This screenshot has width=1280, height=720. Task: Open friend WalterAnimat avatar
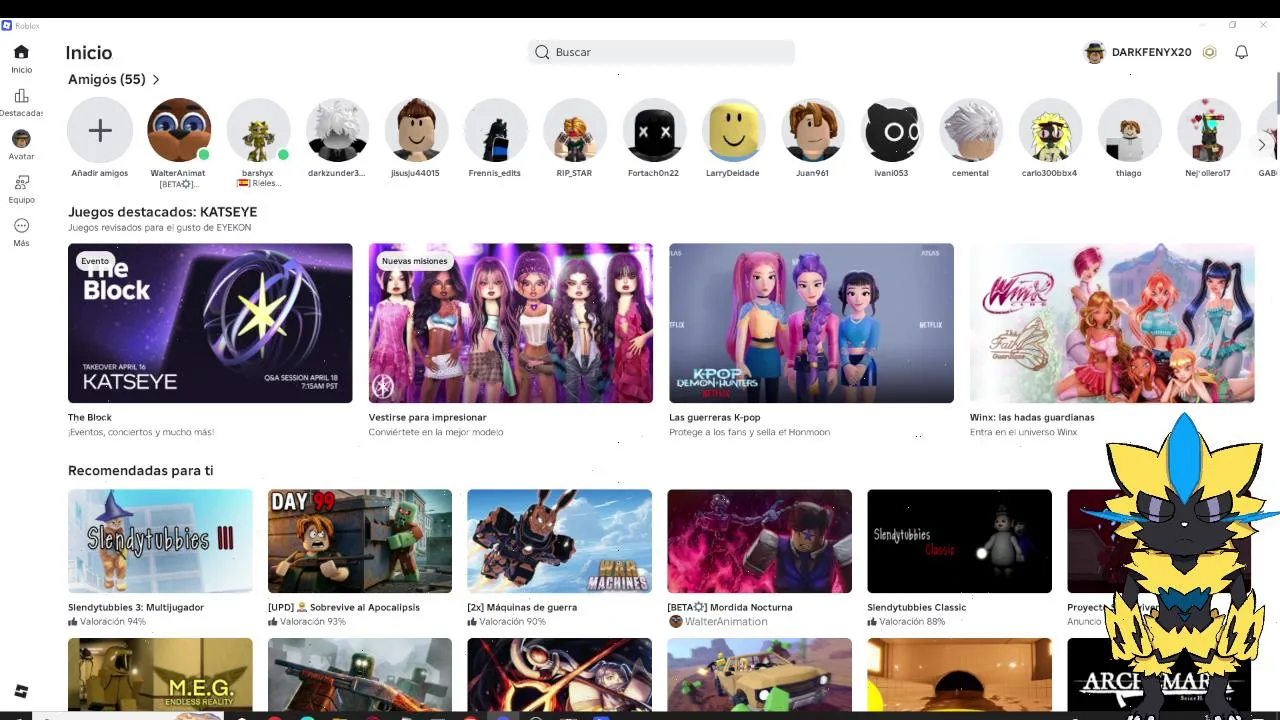179,130
